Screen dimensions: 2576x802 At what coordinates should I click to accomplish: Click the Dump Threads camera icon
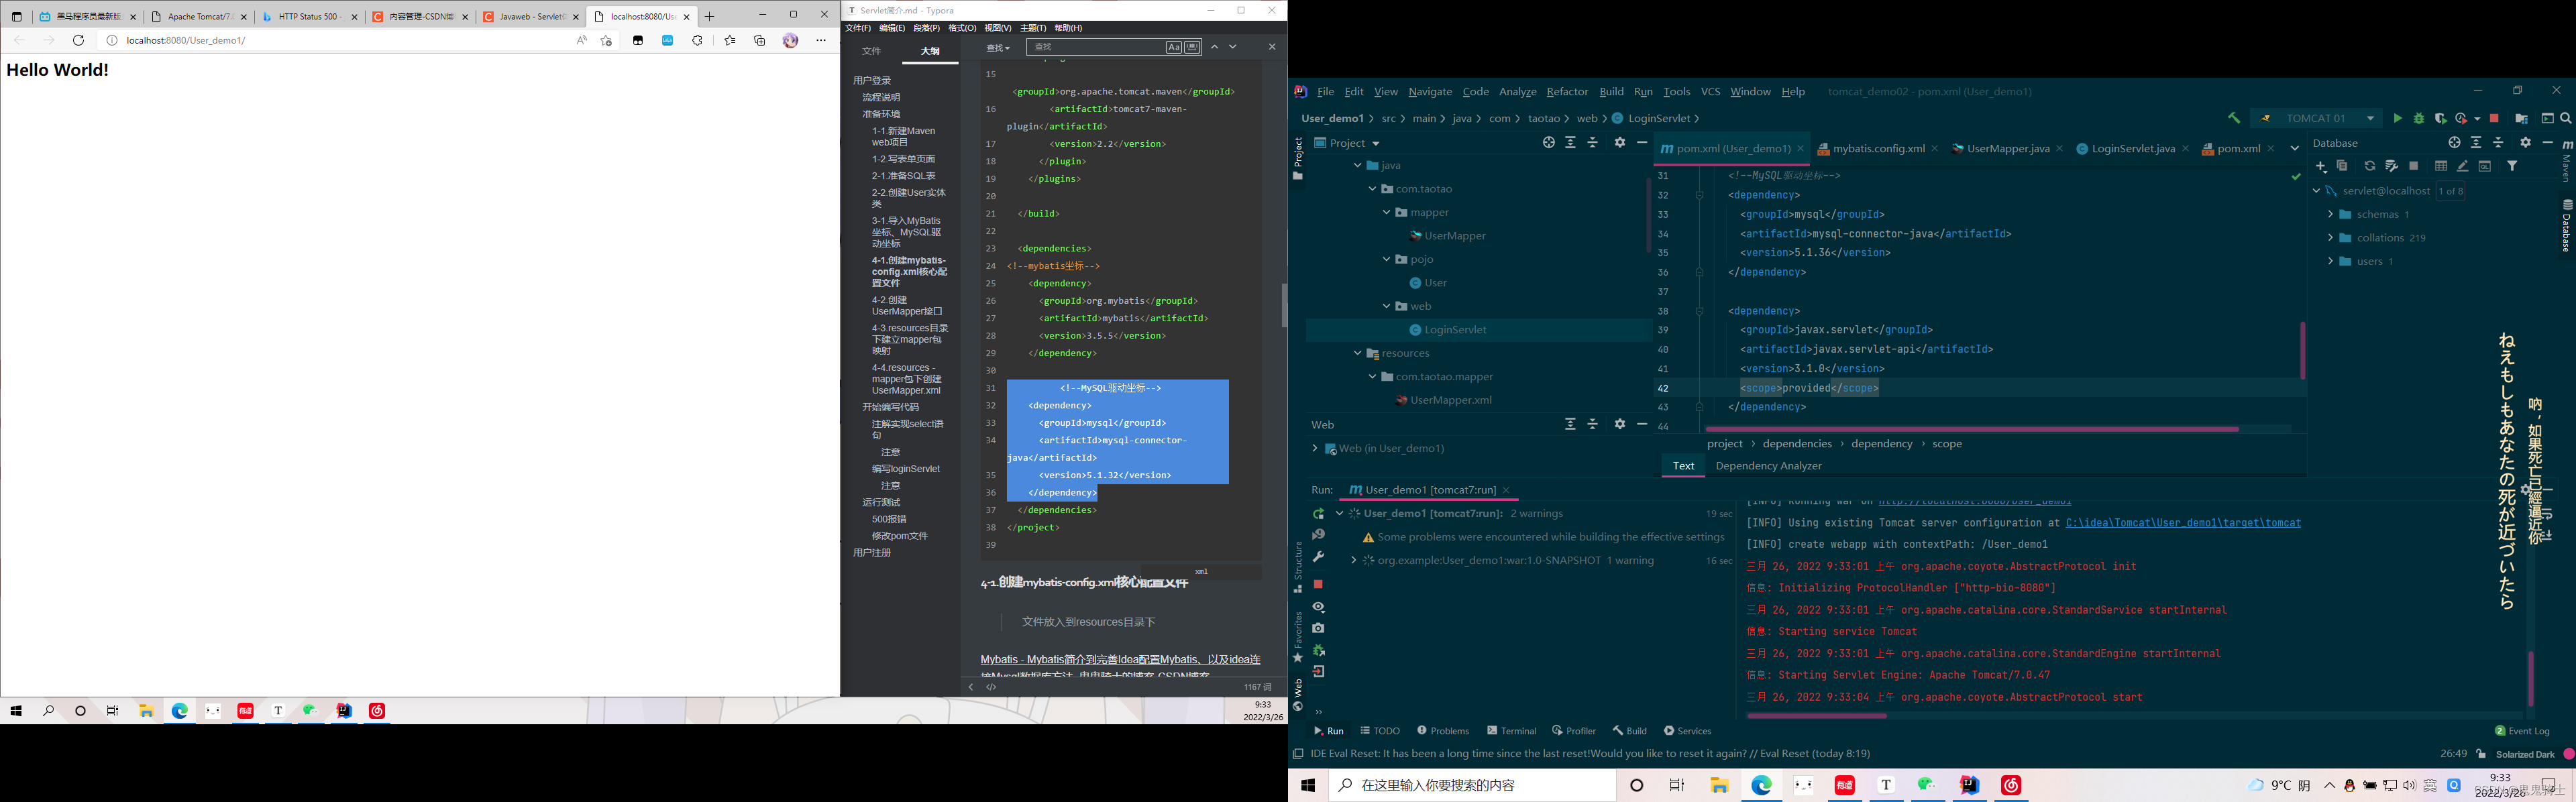click(1318, 628)
